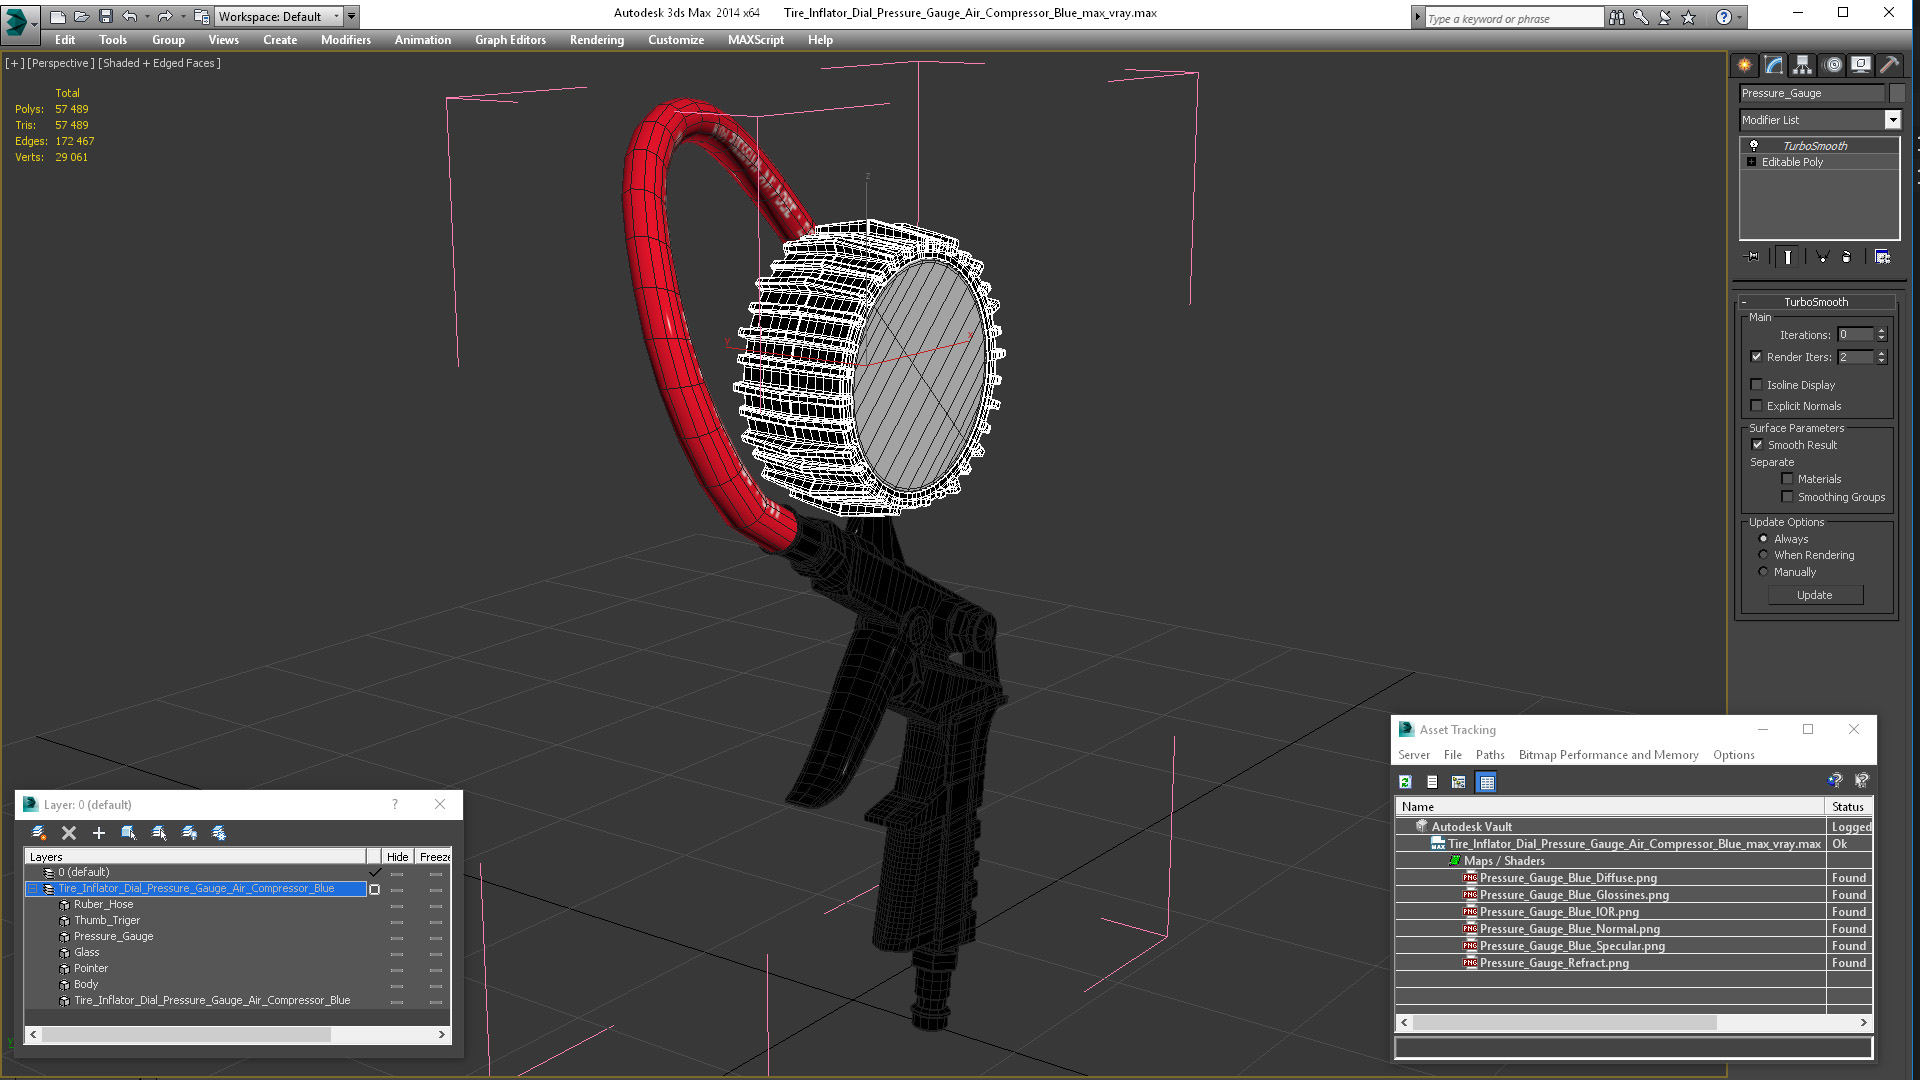
Task: Click Remove modifier from stack trash icon
Action: [x=1846, y=257]
